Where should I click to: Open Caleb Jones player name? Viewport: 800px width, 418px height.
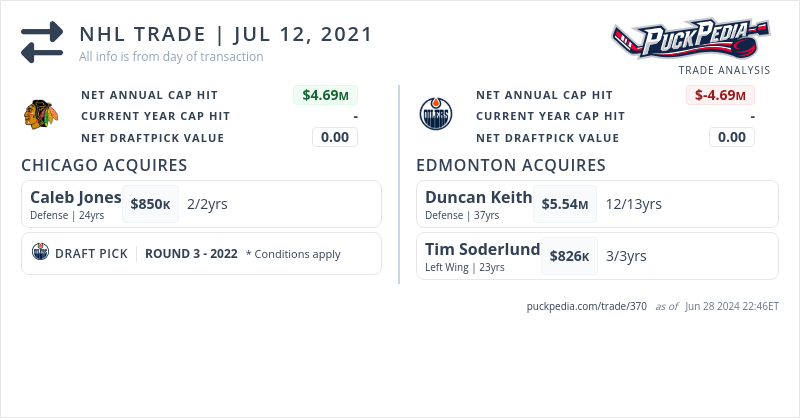(76, 197)
